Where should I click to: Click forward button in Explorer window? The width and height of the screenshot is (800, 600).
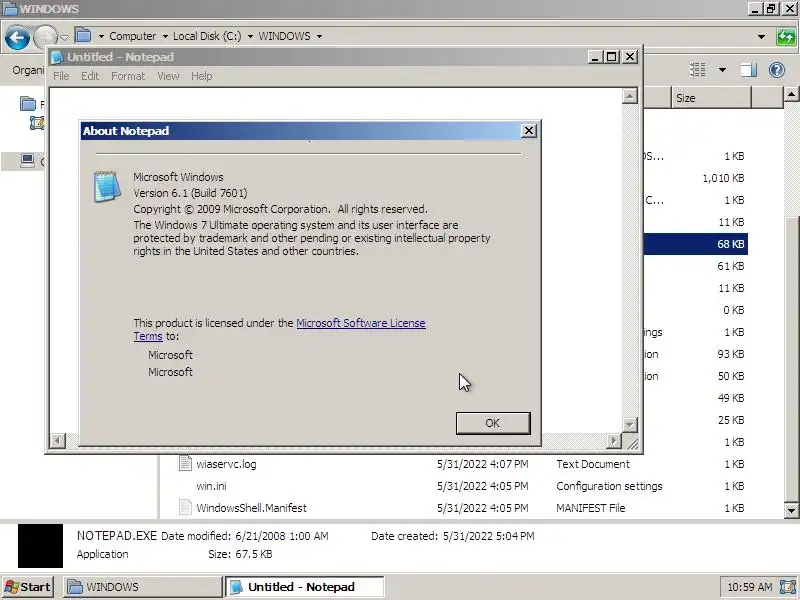(x=45, y=37)
